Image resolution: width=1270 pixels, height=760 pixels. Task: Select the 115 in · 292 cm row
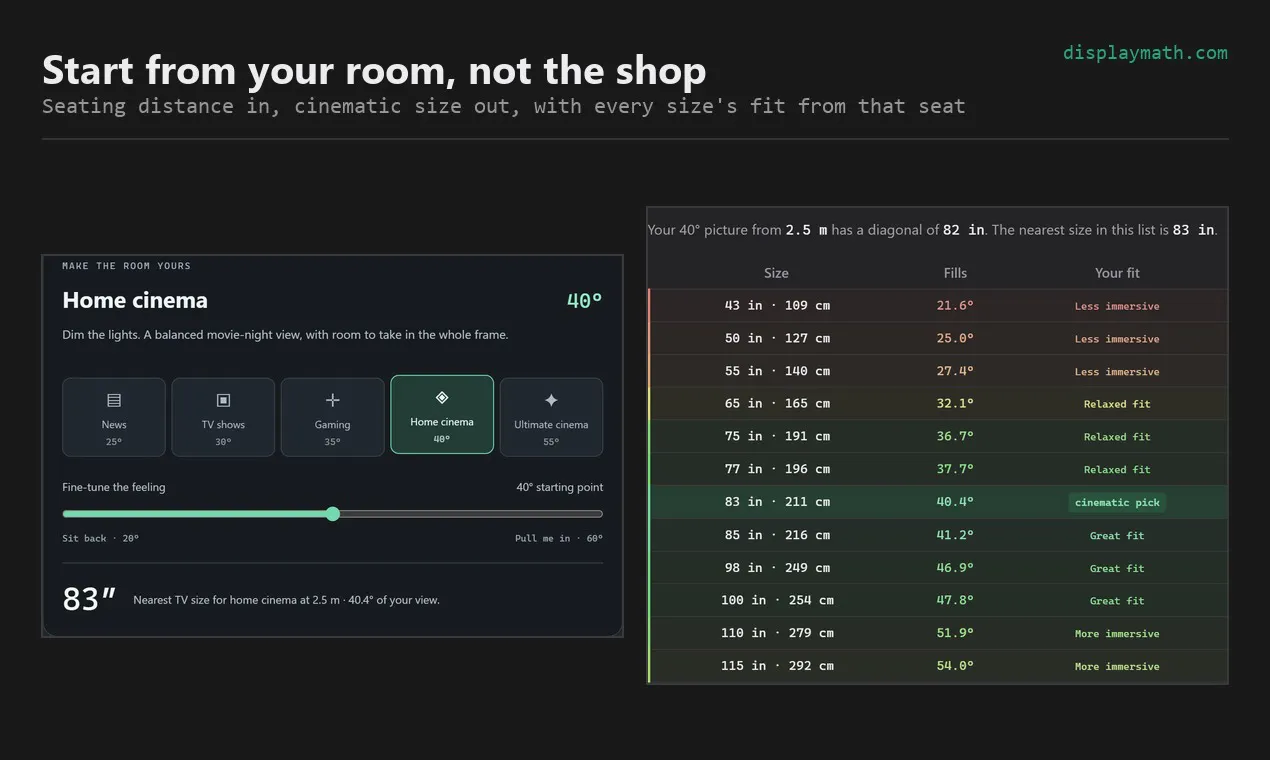(938, 666)
